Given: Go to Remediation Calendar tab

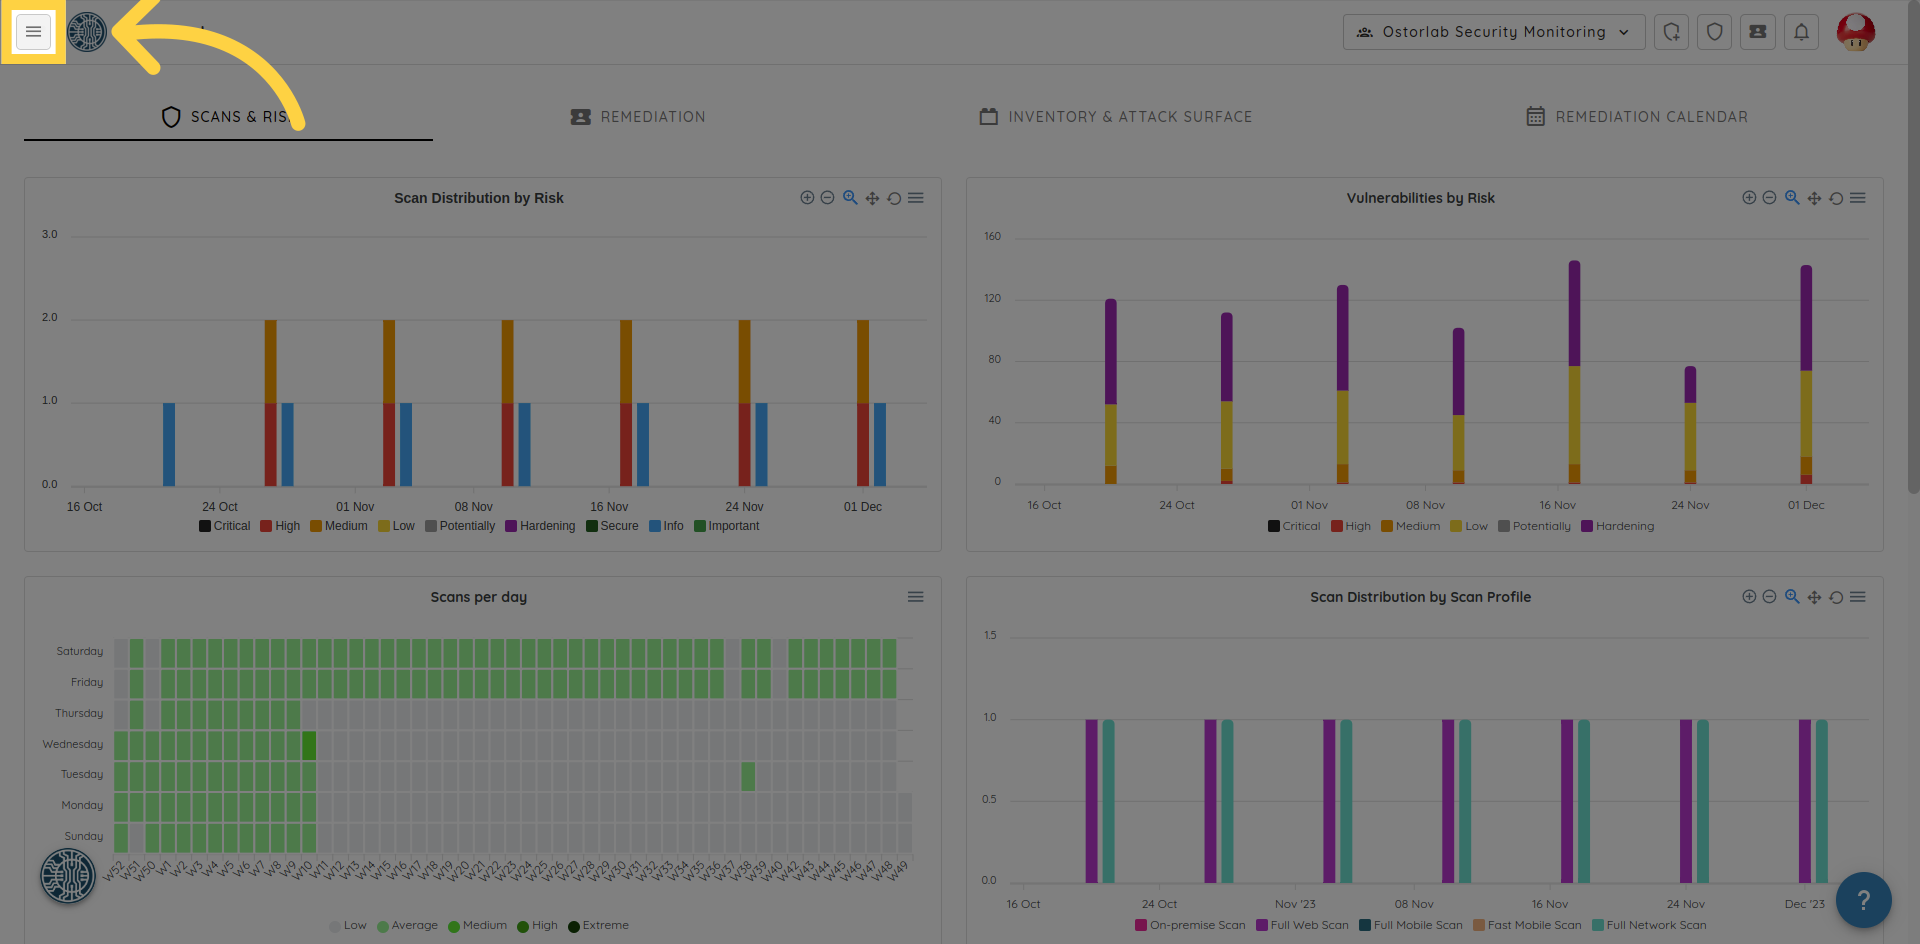Looking at the screenshot, I should coord(1637,117).
